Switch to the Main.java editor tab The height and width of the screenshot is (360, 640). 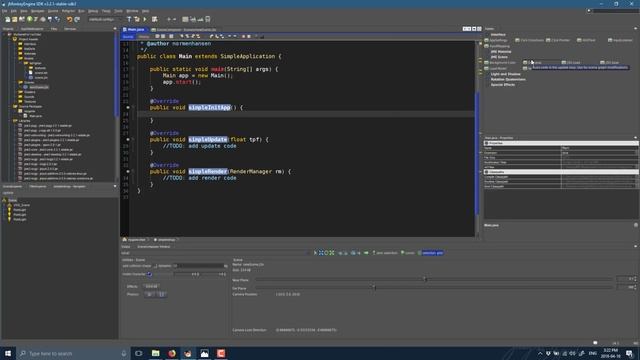click(134, 29)
